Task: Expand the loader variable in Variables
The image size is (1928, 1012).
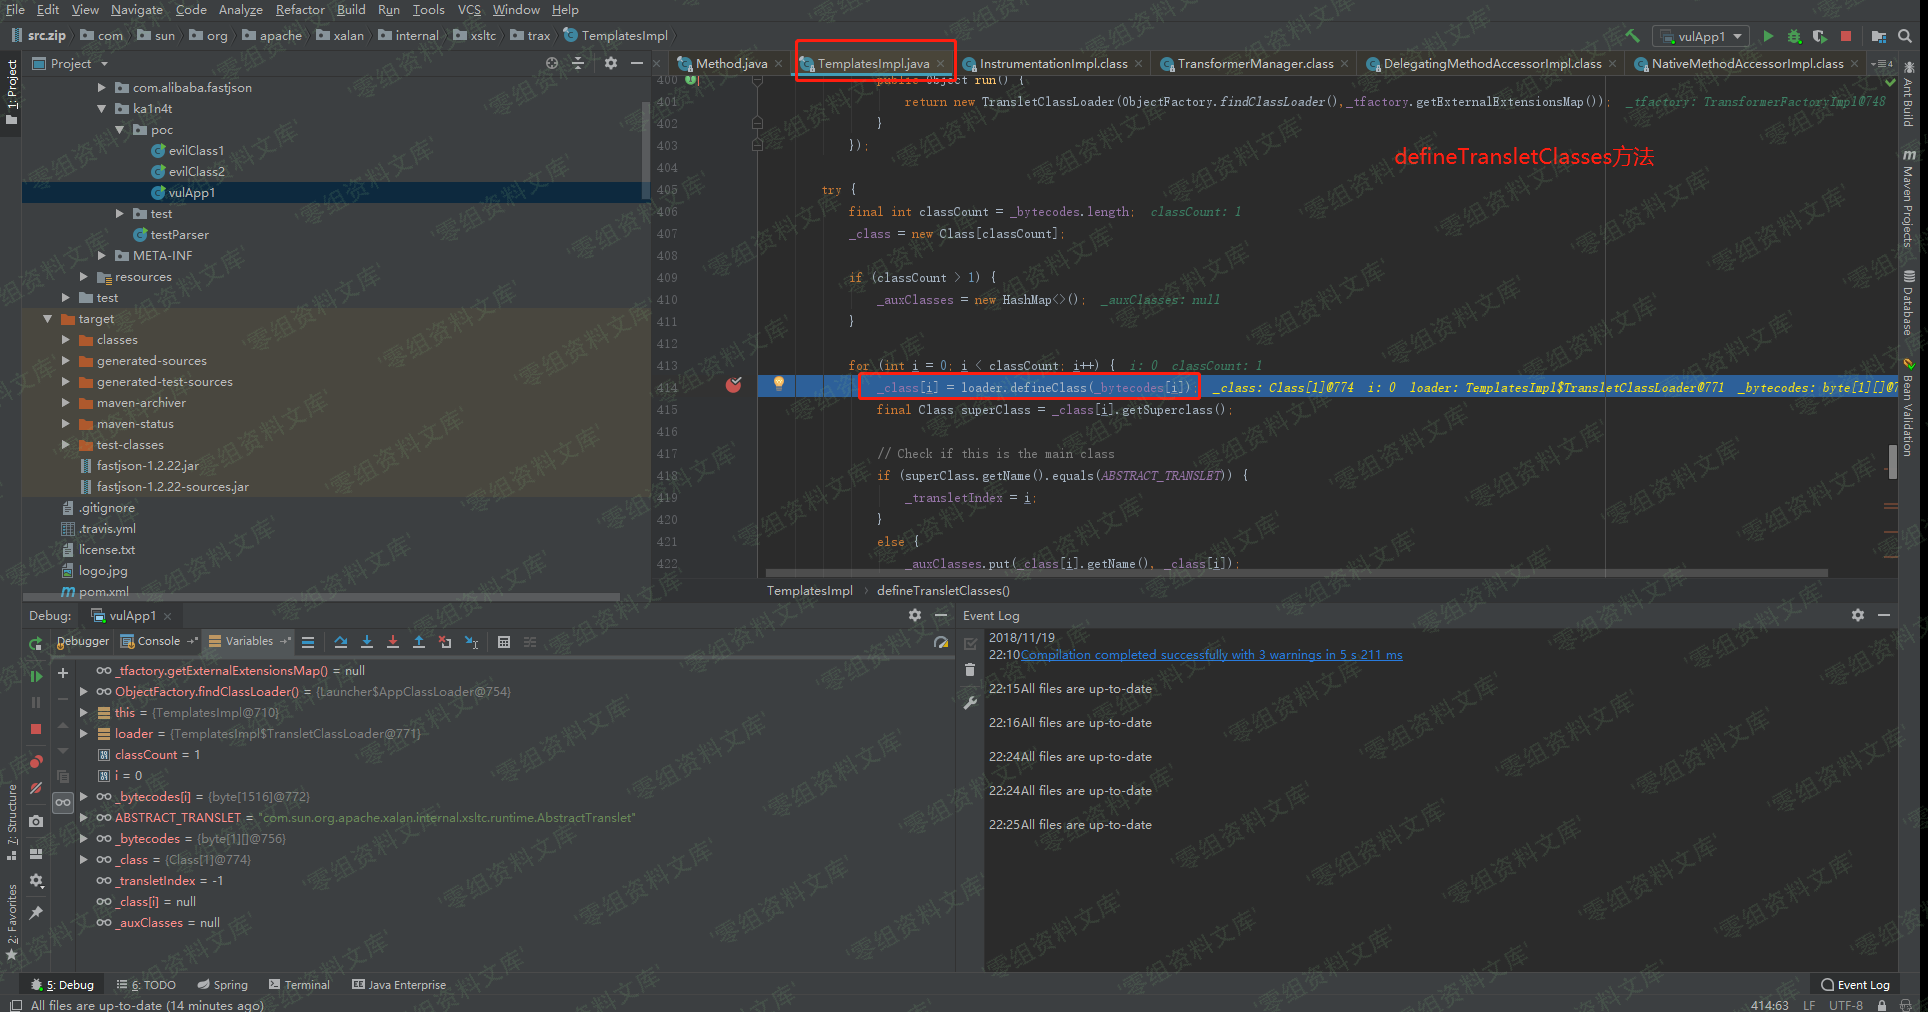Action: [84, 734]
